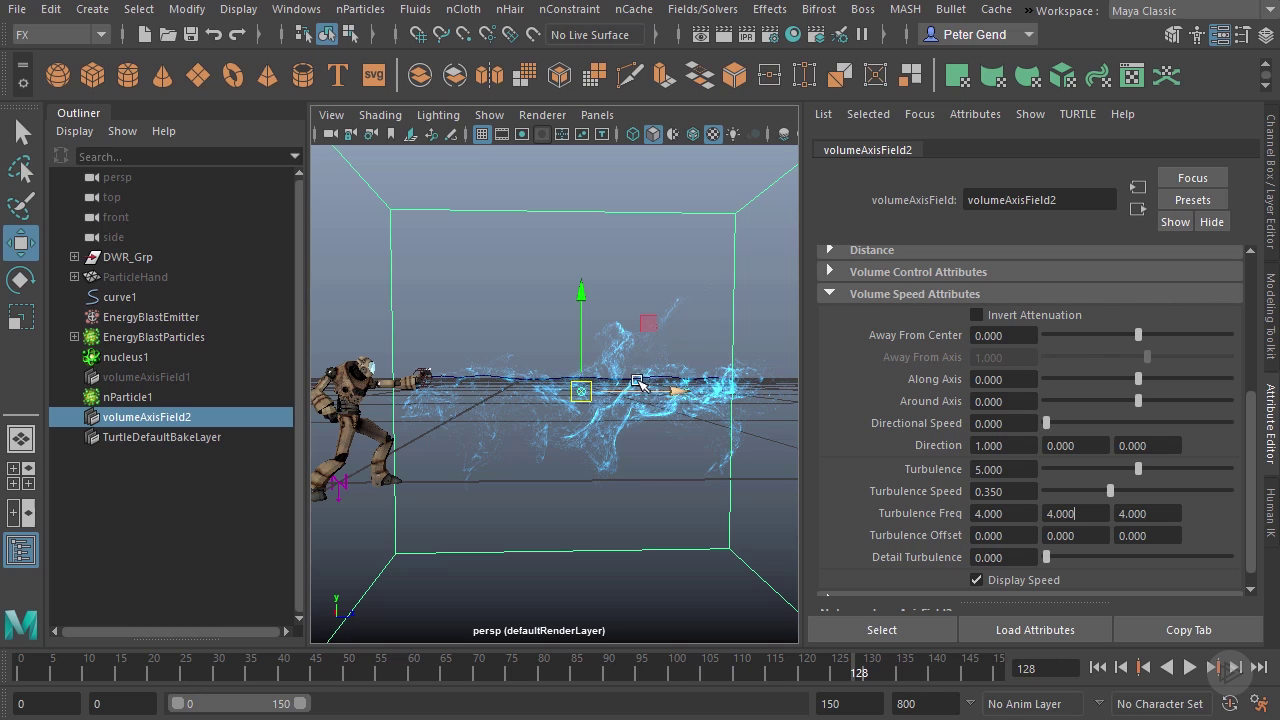Adjust the Turbulence slider
The width and height of the screenshot is (1280, 720).
tap(1138, 469)
